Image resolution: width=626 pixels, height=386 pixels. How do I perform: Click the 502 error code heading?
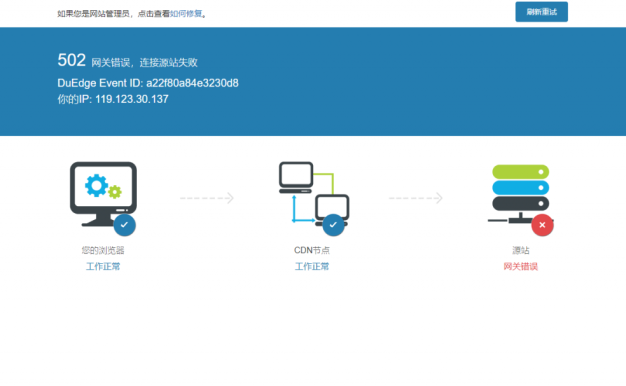[71, 60]
